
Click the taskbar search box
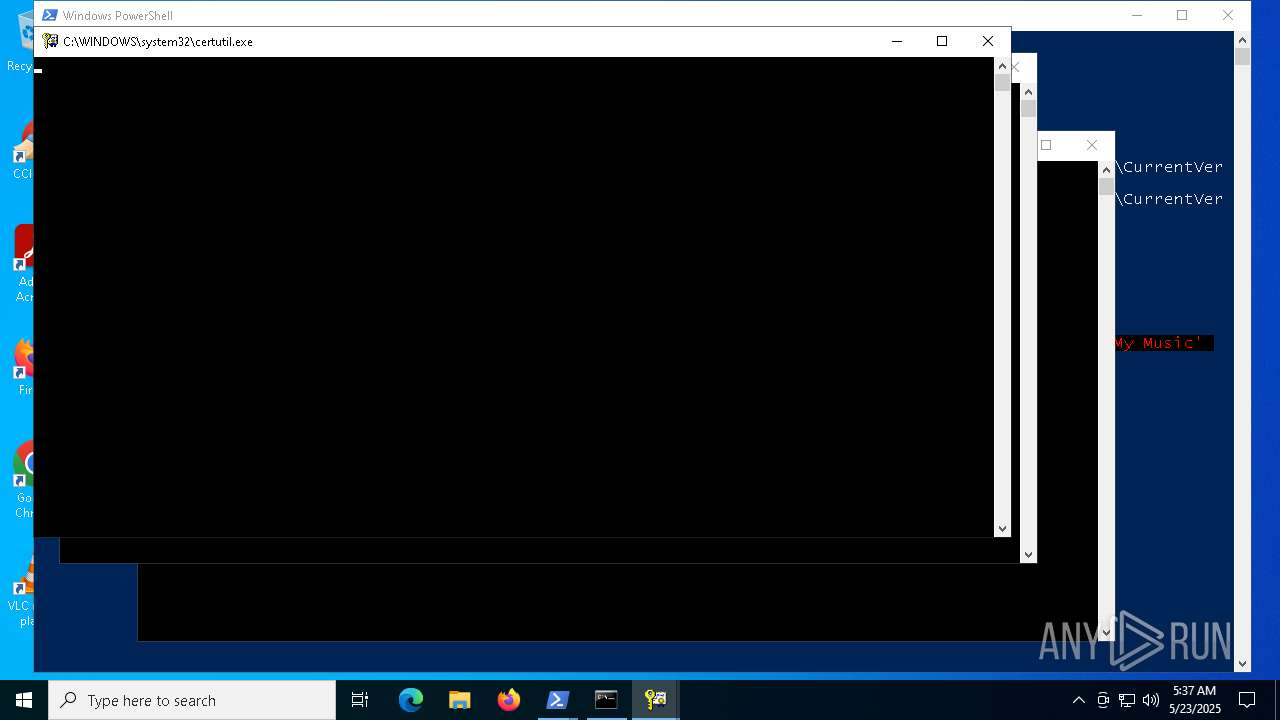click(x=192, y=700)
